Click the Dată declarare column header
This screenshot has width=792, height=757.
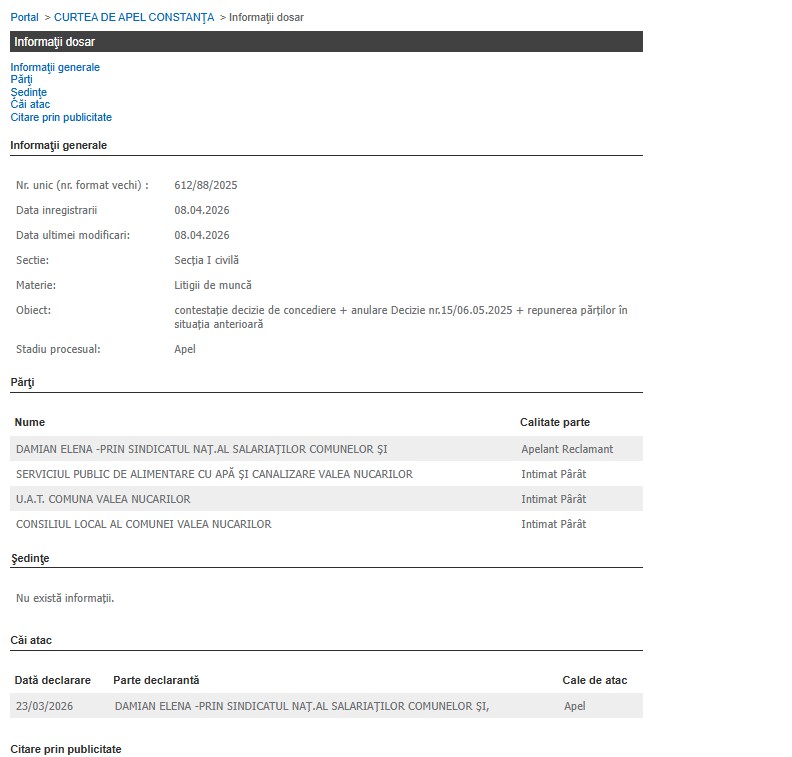52,680
